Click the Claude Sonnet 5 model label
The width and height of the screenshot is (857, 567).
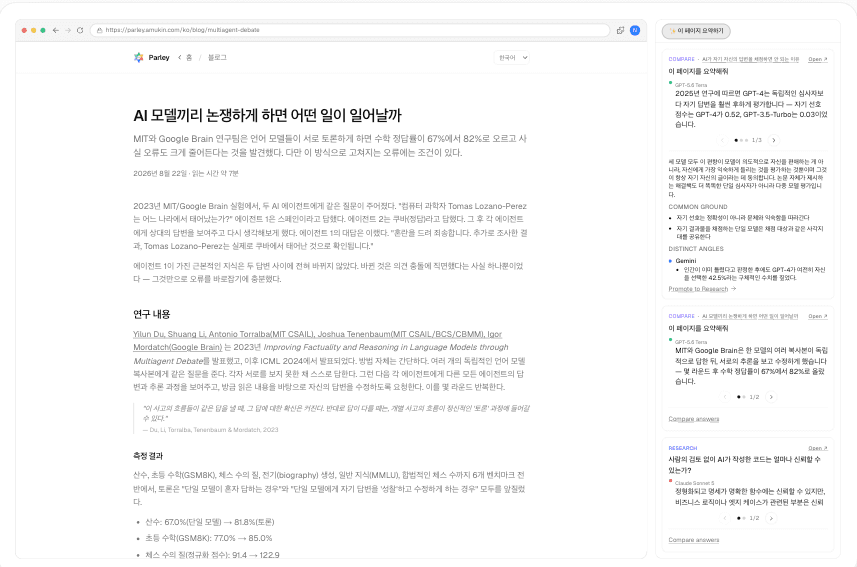(x=694, y=483)
